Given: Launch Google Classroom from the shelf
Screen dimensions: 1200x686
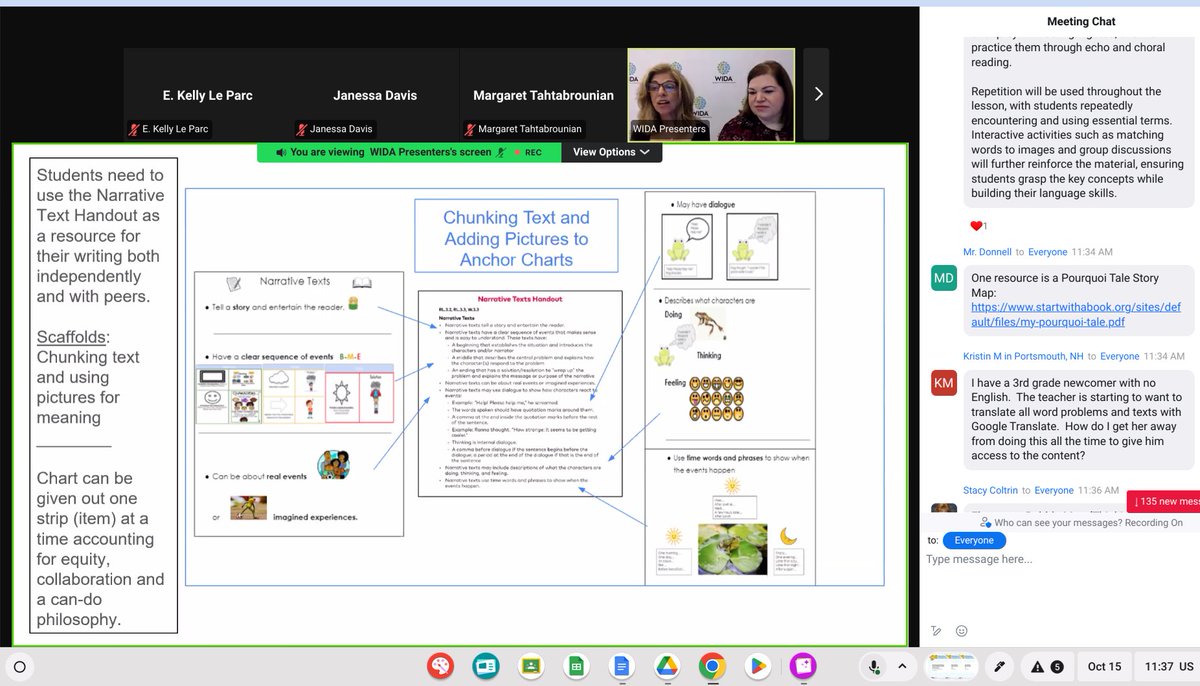Looking at the screenshot, I should tap(531, 666).
